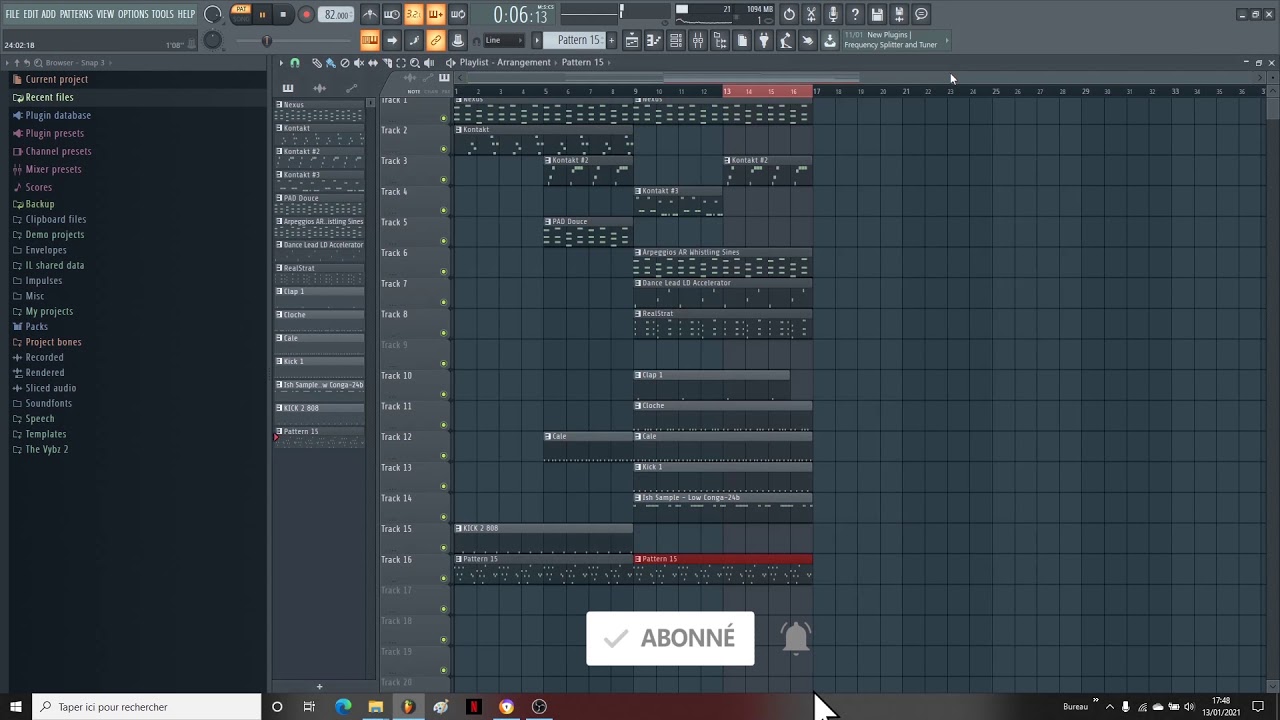Image resolution: width=1280 pixels, height=720 pixels.
Task: Select the playlist Draw pencil tool
Action: point(317,63)
